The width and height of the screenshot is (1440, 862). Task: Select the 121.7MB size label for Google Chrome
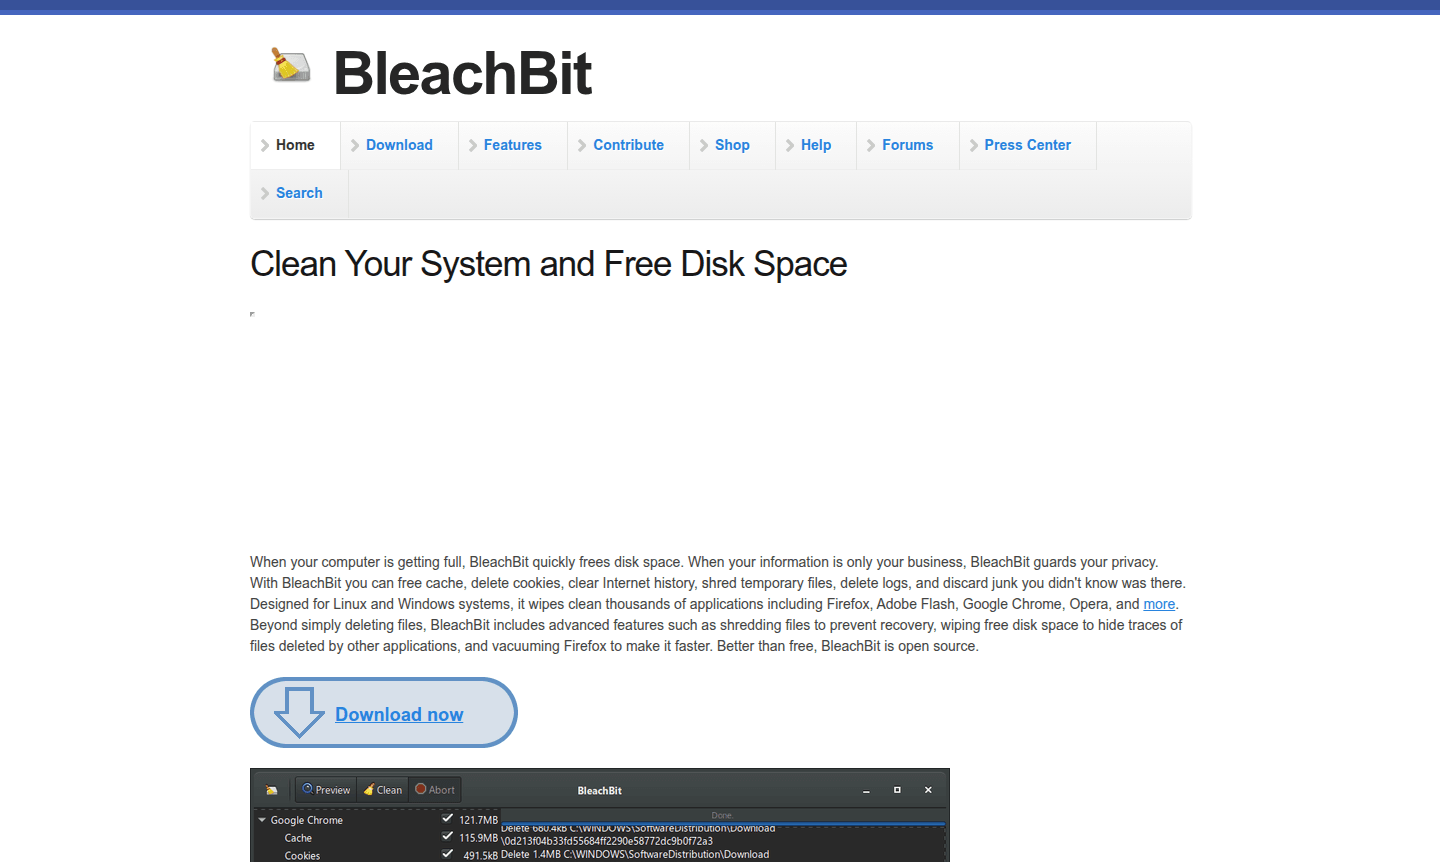pos(480,819)
